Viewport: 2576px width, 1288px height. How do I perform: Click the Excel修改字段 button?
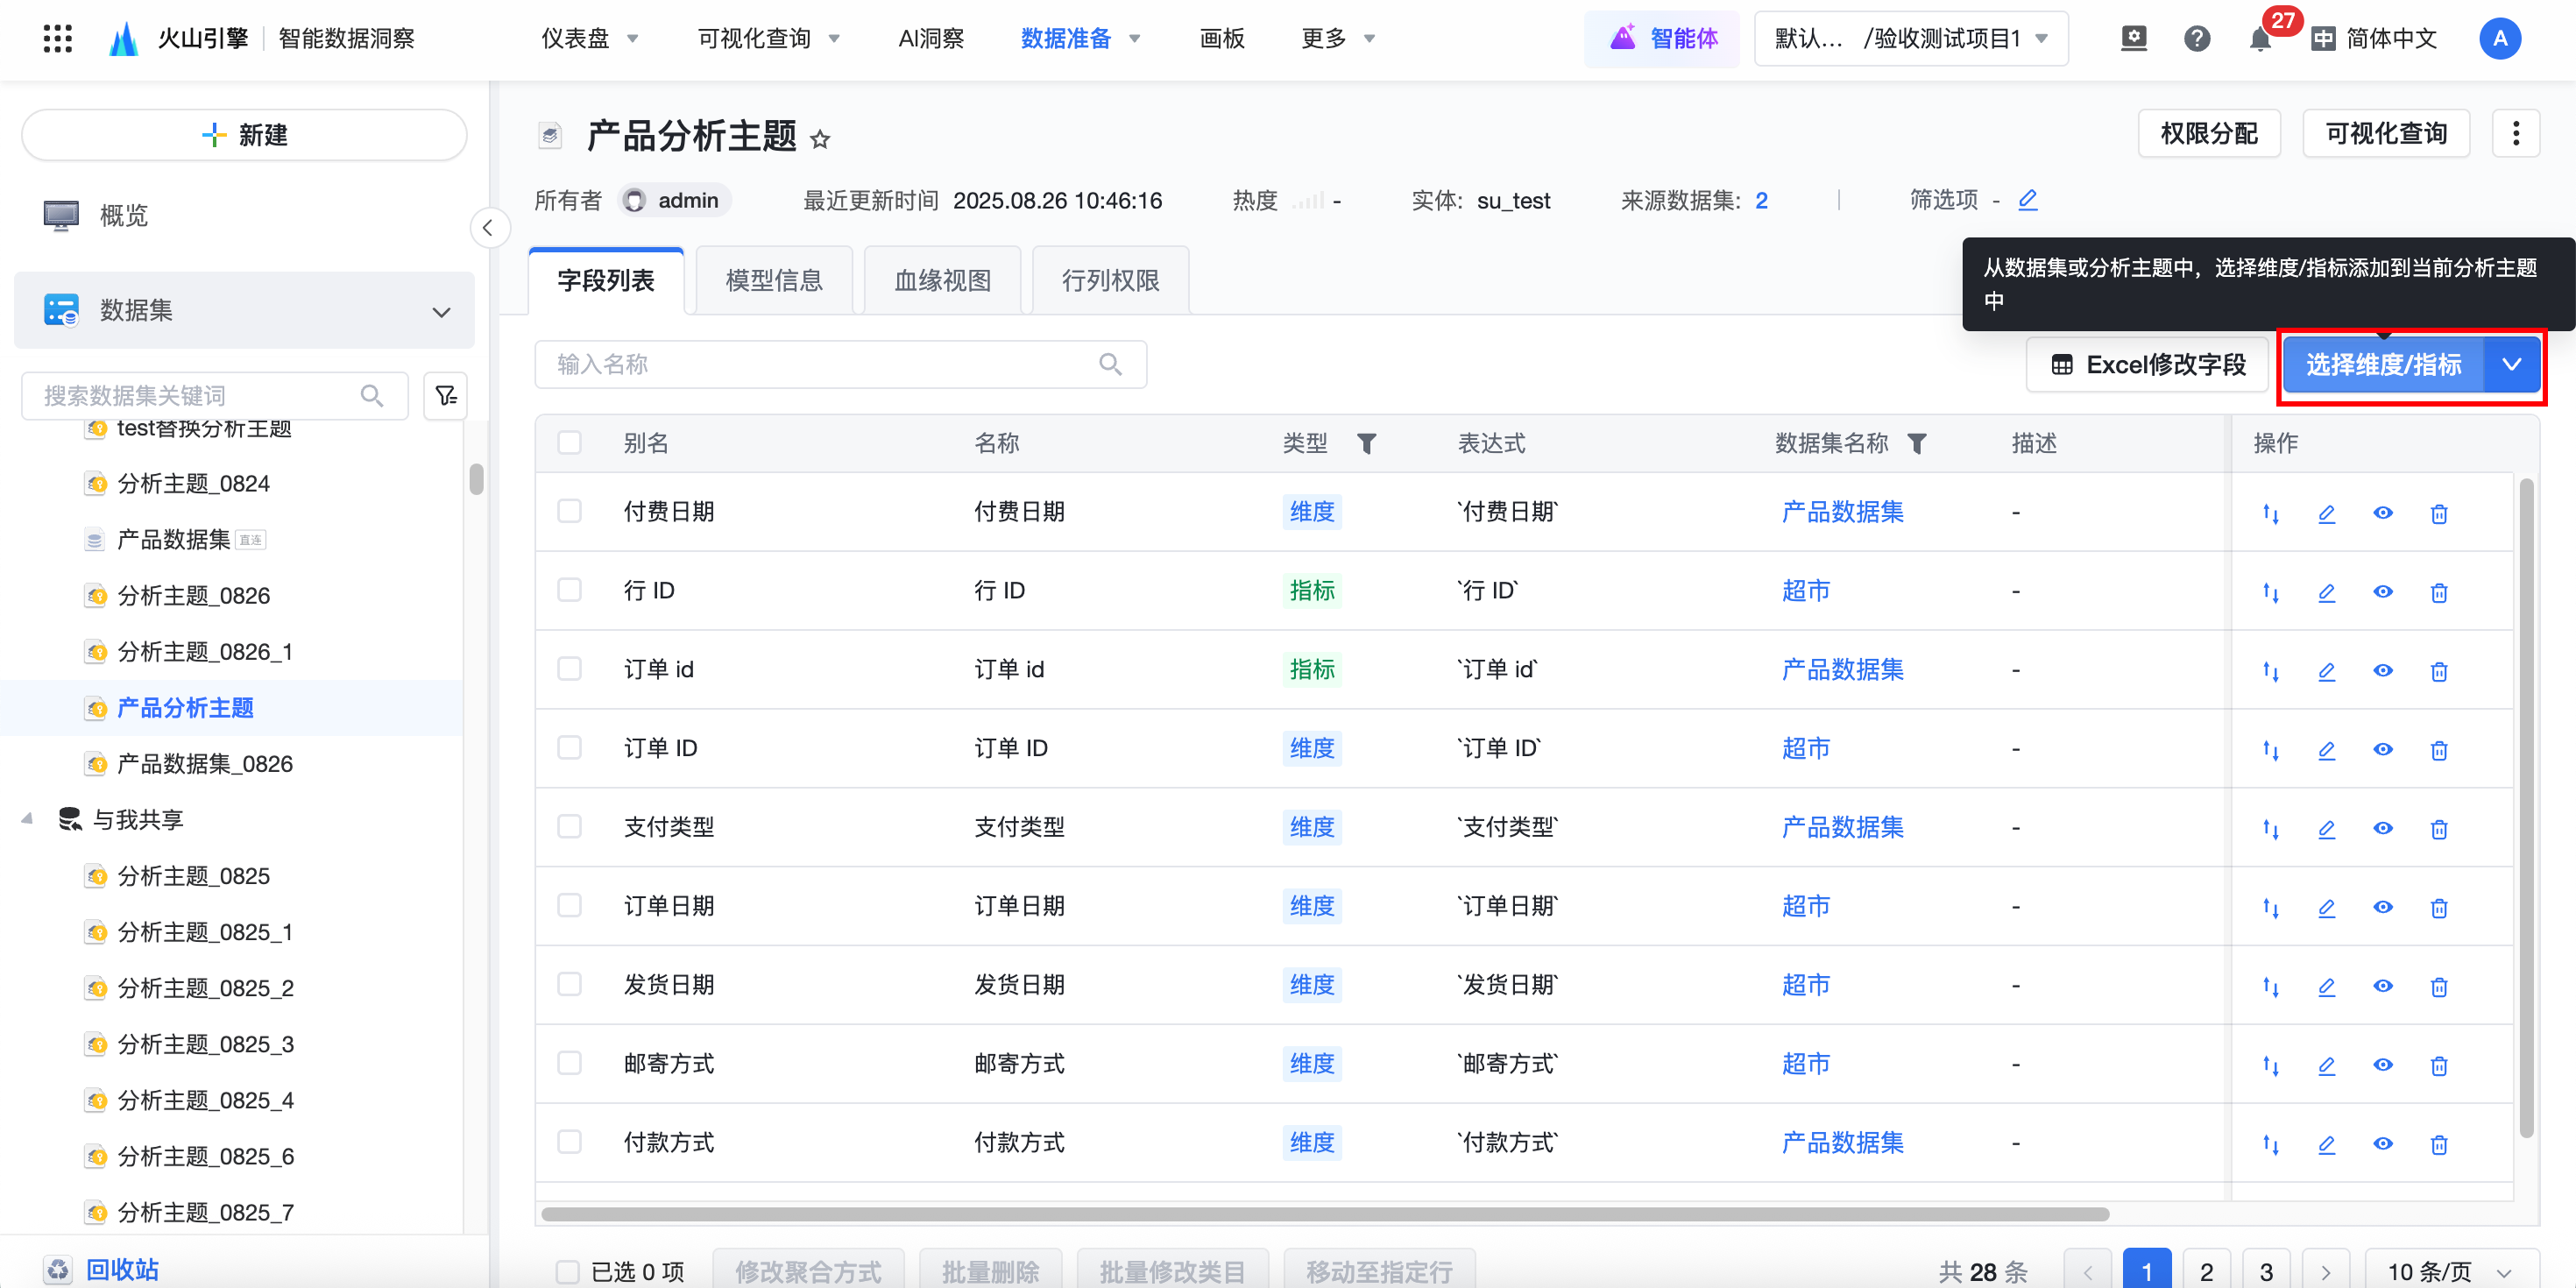point(2148,365)
